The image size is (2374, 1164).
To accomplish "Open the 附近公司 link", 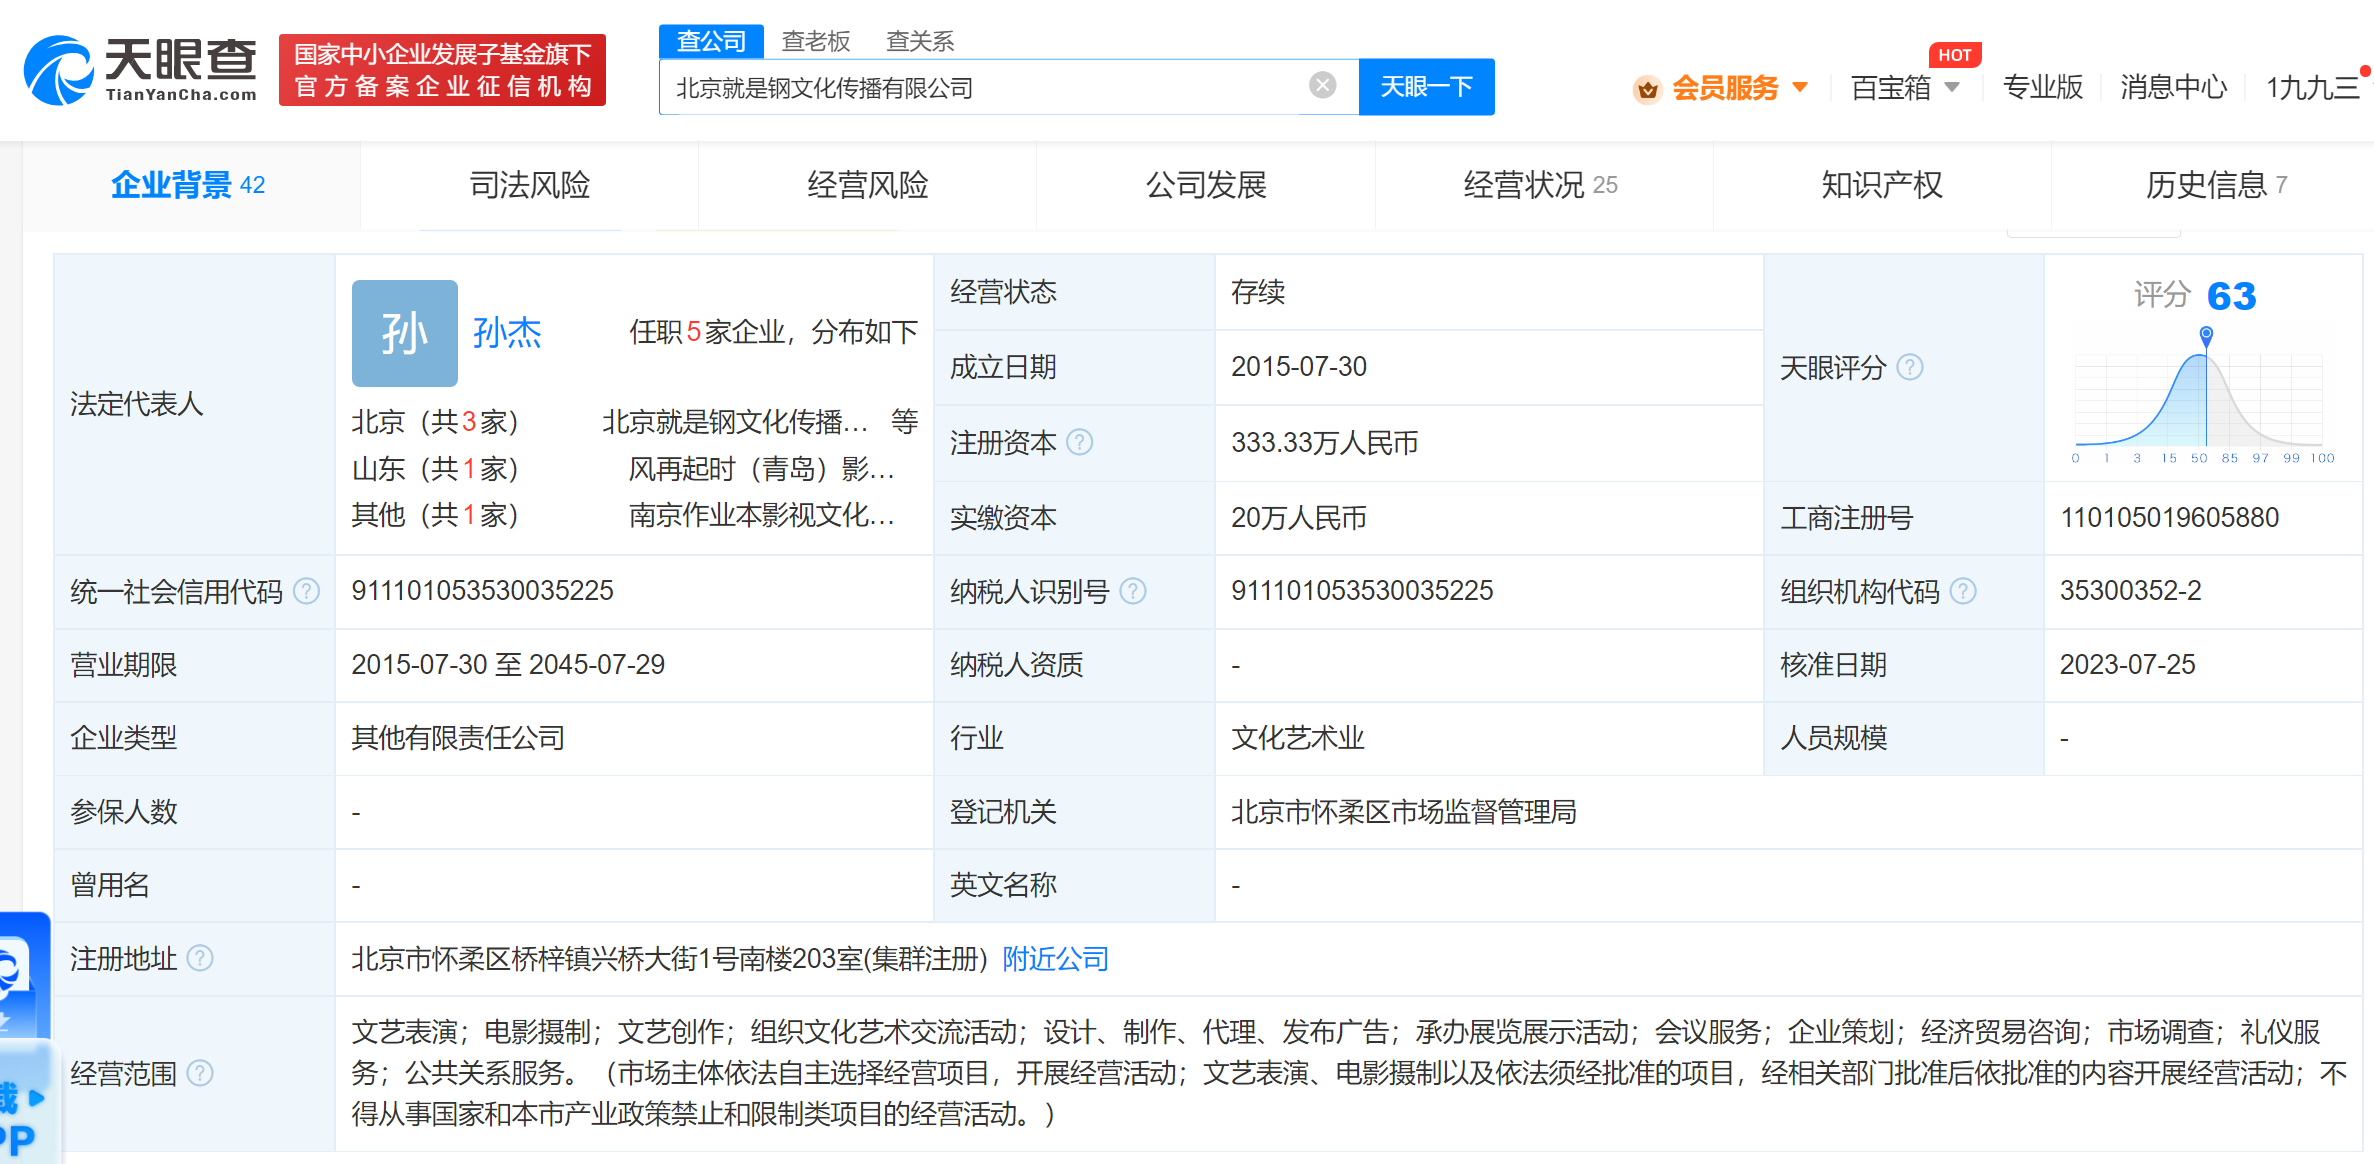I will (1056, 959).
